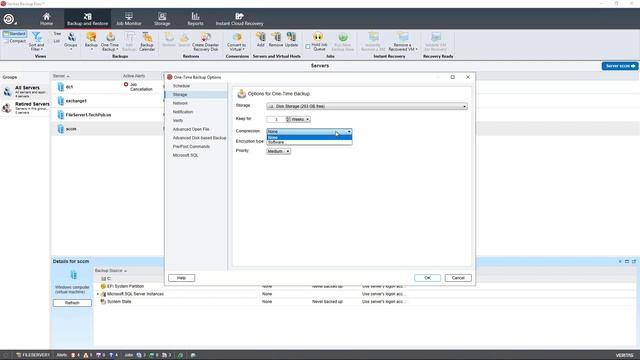Open the Reports tab
This screenshot has height=360, width=640.
point(195,19)
